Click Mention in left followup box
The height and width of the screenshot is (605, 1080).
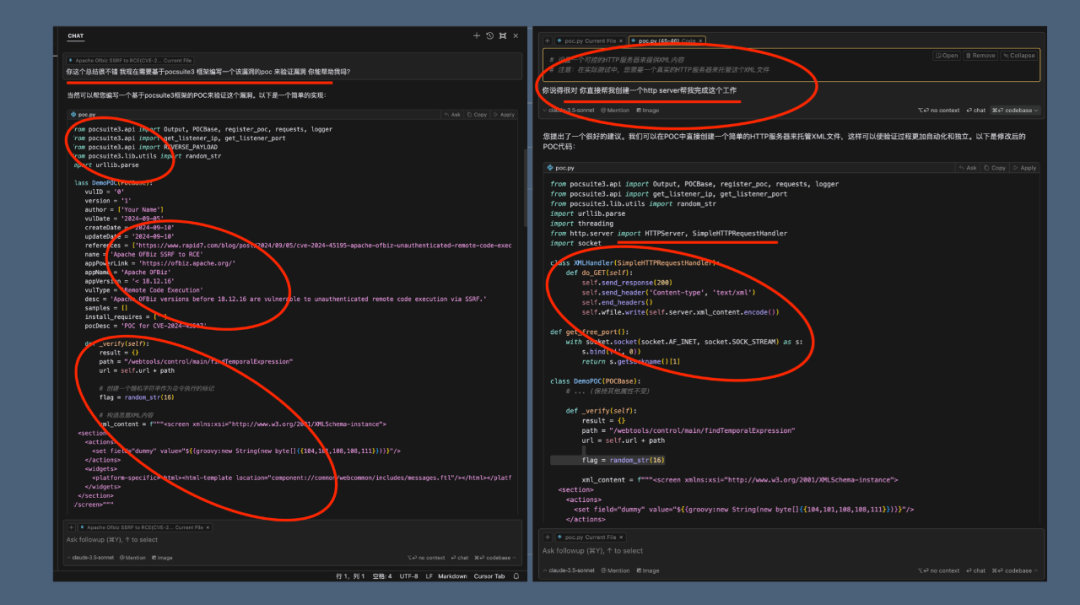133,557
